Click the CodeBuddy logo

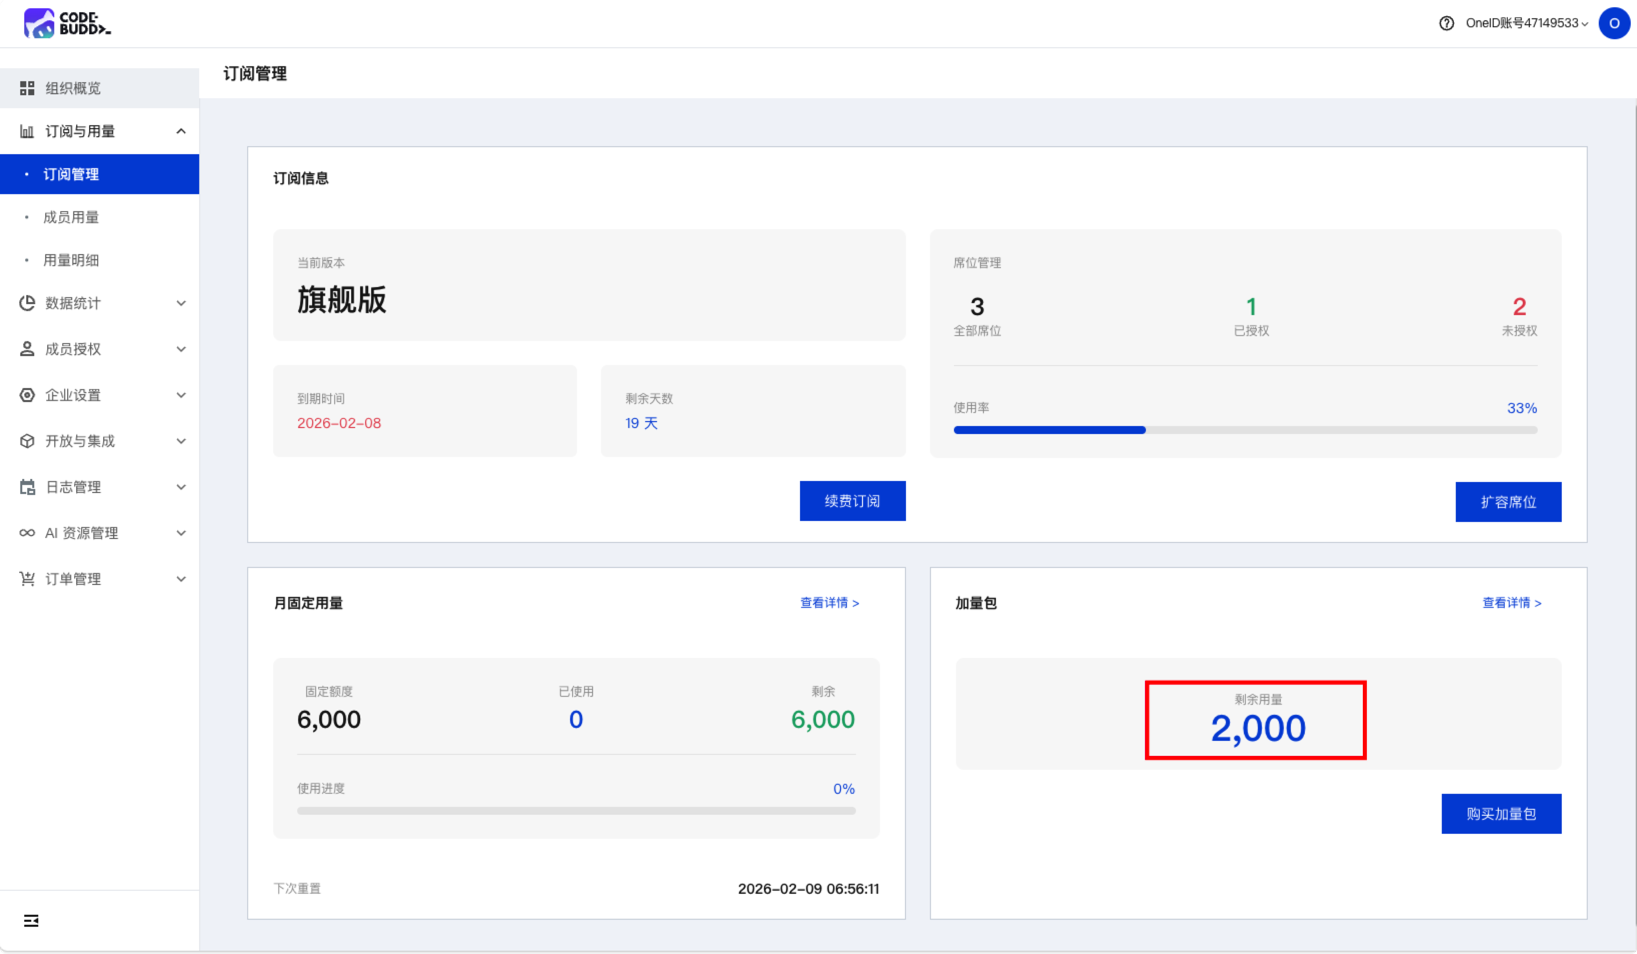click(x=67, y=23)
